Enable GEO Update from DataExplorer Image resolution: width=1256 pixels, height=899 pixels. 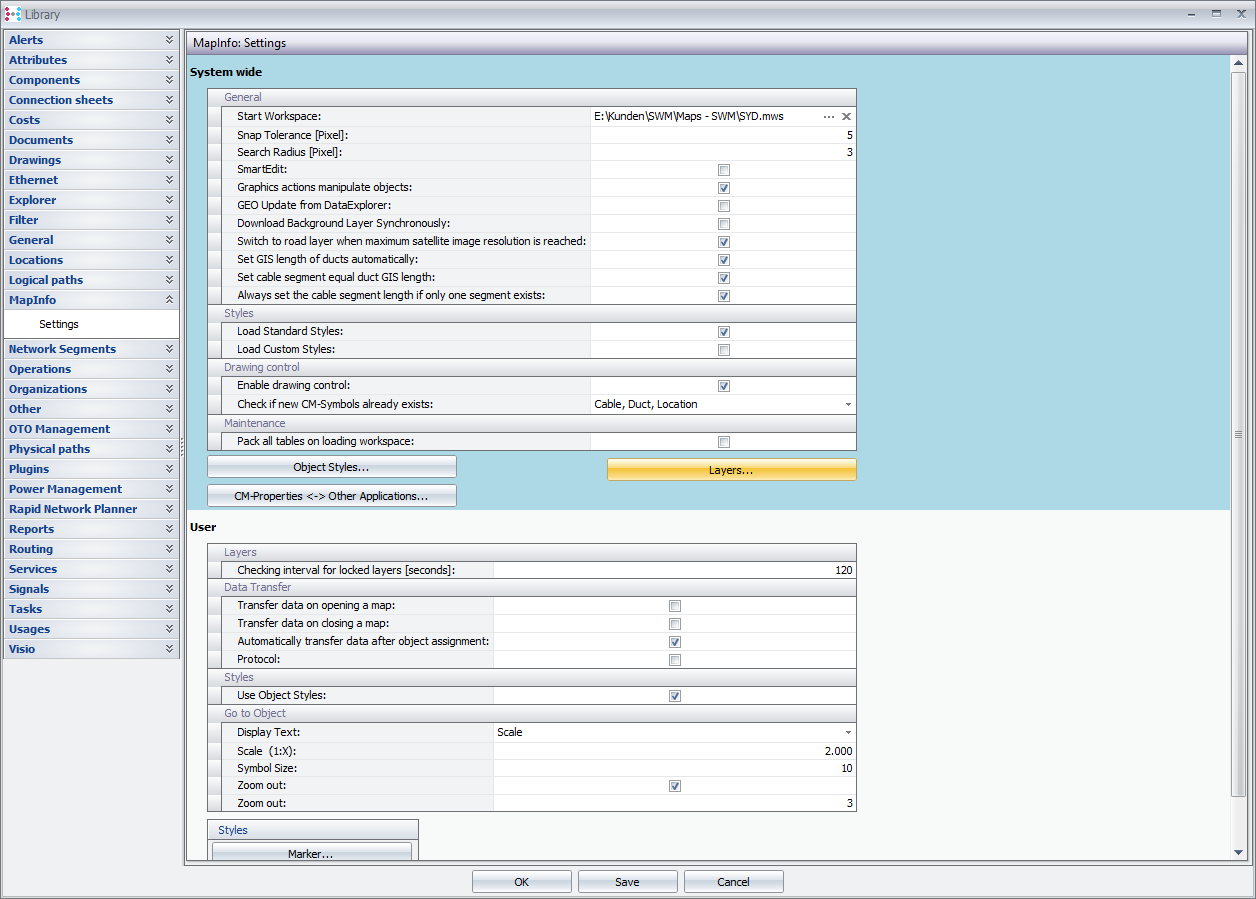click(x=724, y=206)
